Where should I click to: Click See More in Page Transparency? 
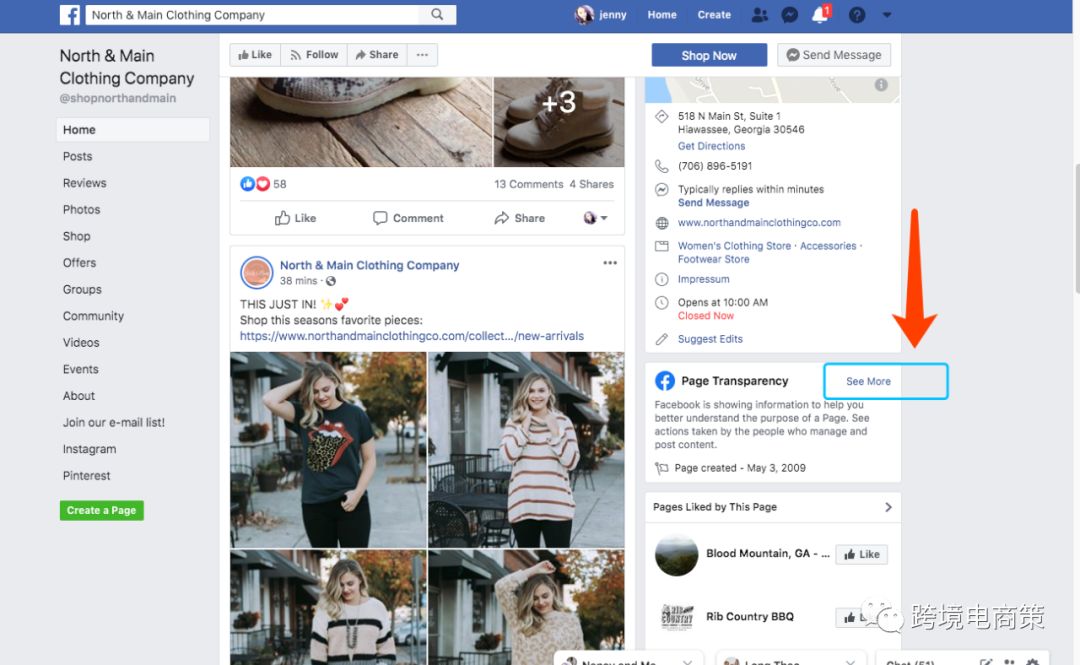coord(868,381)
